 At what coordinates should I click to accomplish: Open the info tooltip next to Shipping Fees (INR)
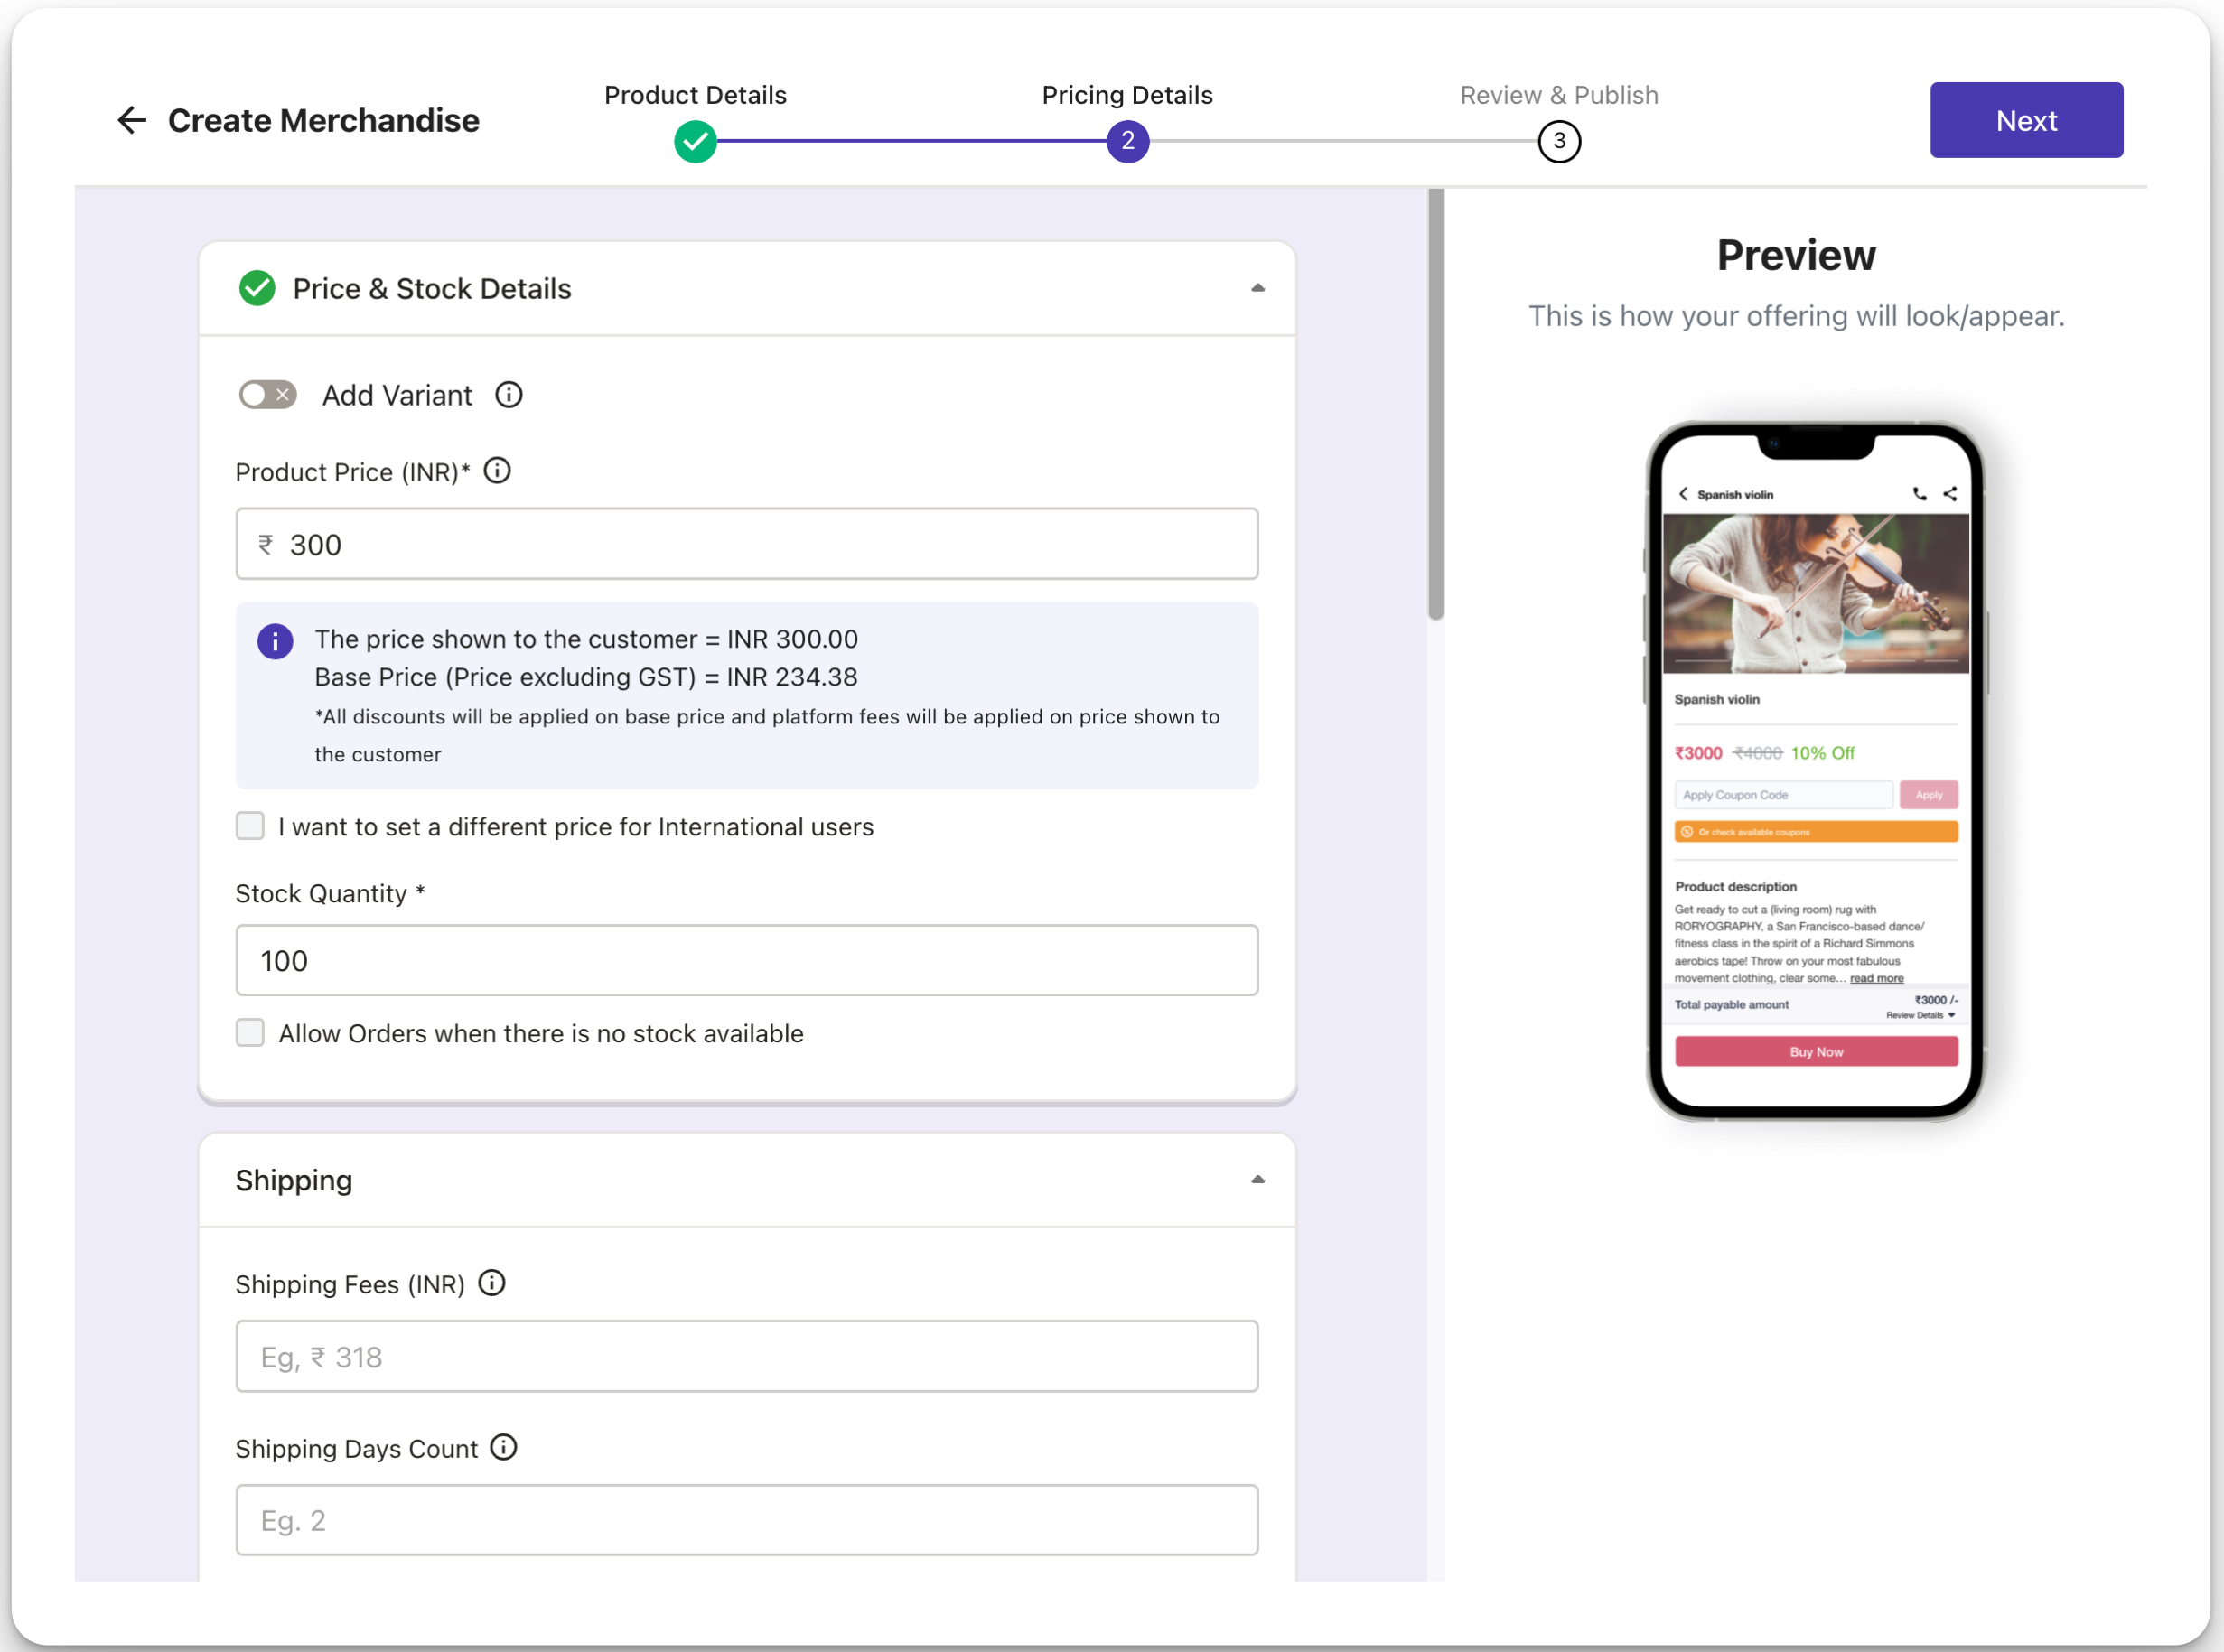coord(492,1283)
